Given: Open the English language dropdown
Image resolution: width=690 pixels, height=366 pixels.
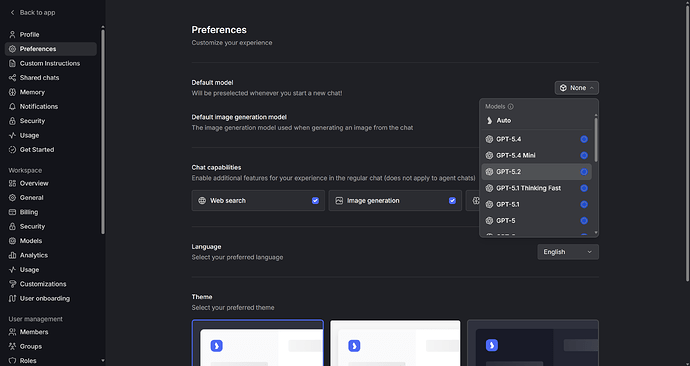Looking at the screenshot, I should (568, 252).
